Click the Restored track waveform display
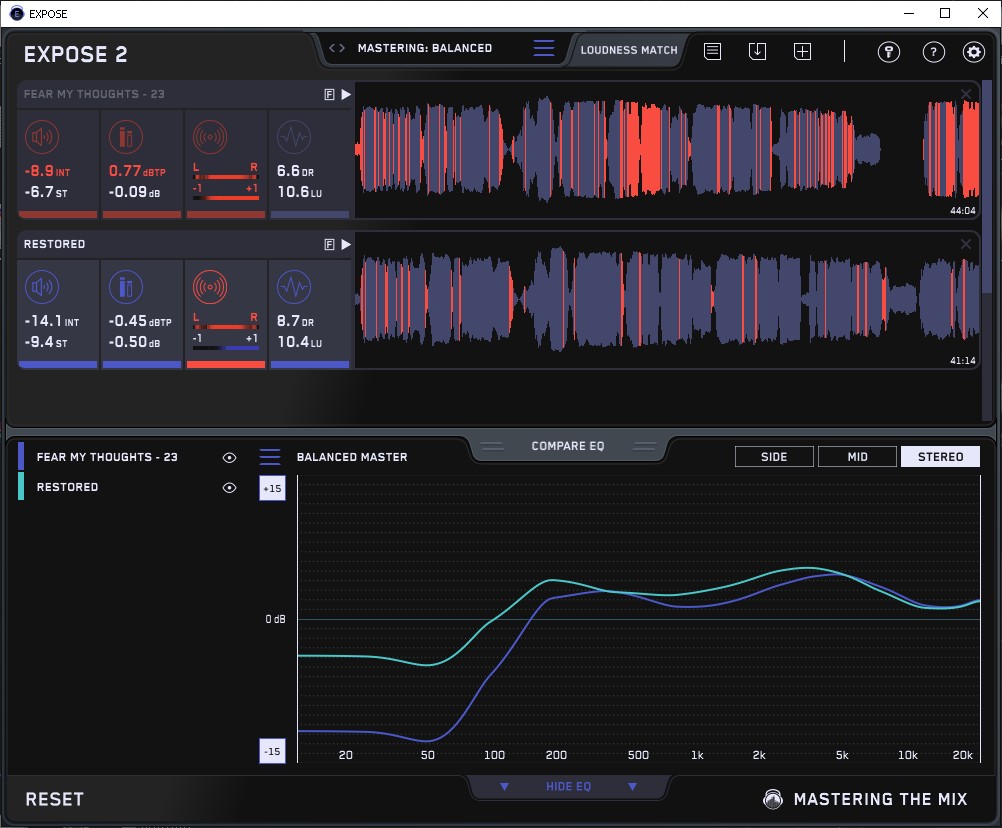The image size is (1002, 828). coord(667,300)
